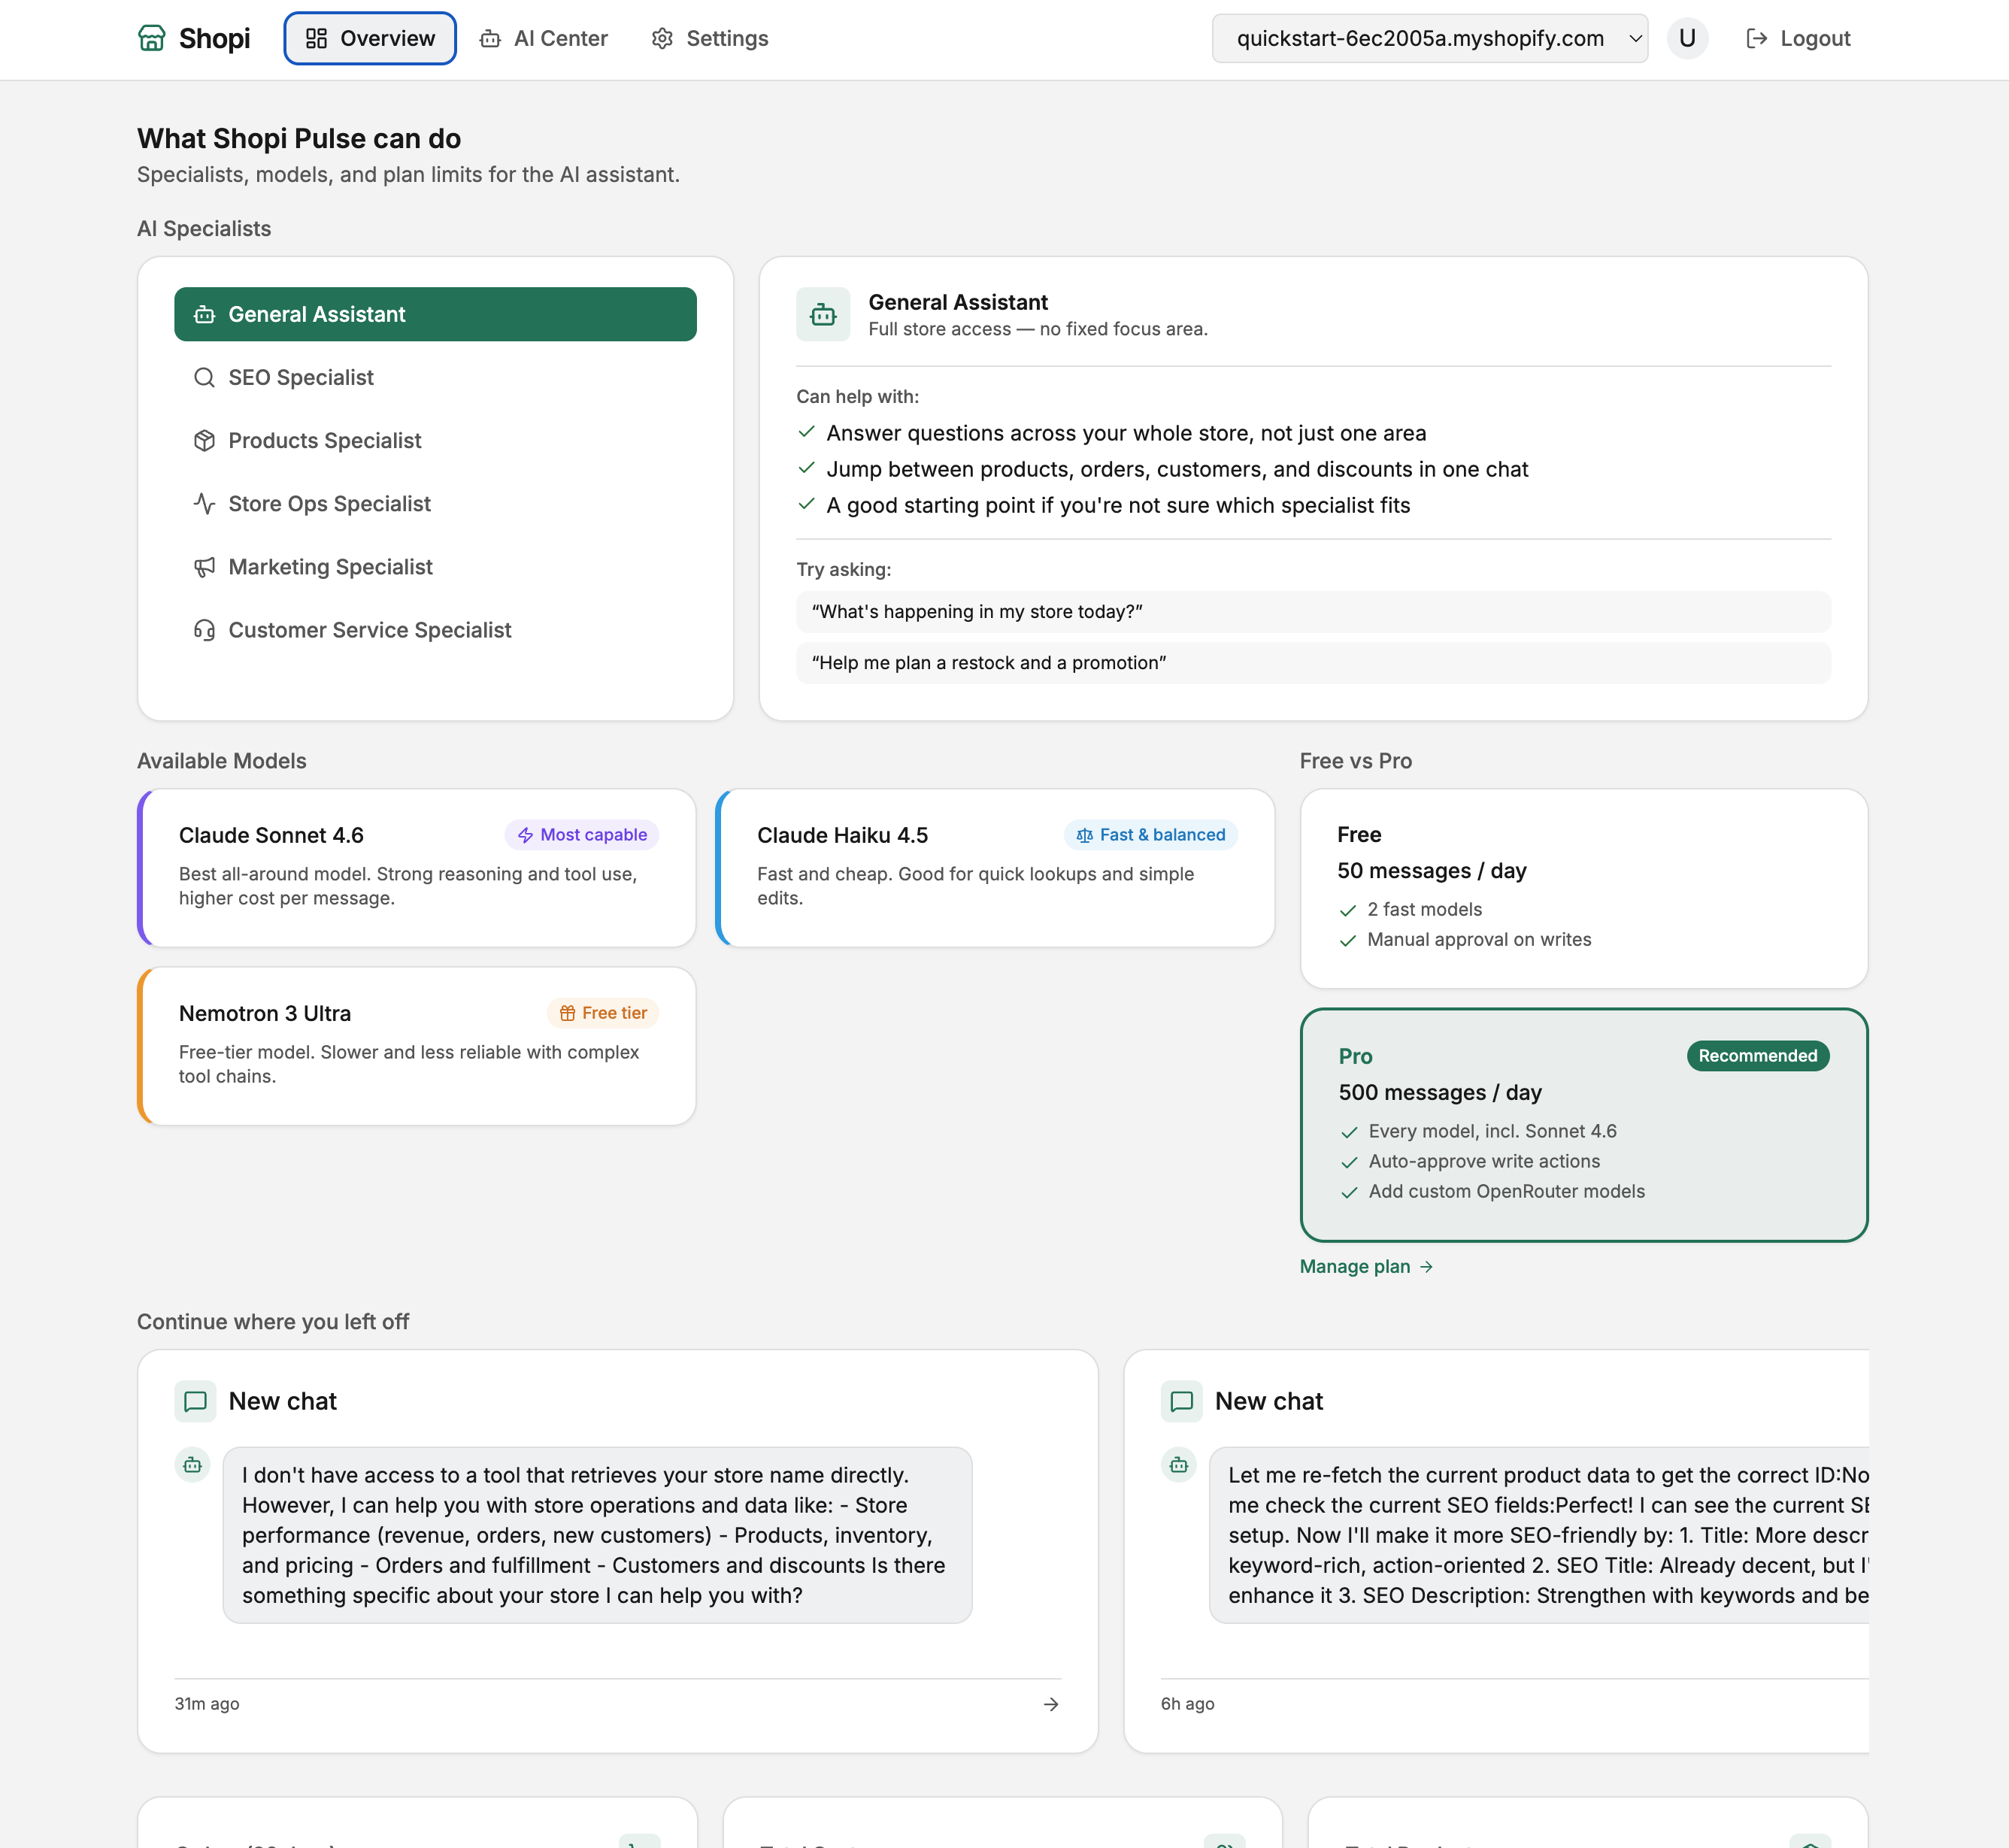
Task: Click the suggestion "Help me plan a restock and a promotion"
Action: pos(1313,662)
